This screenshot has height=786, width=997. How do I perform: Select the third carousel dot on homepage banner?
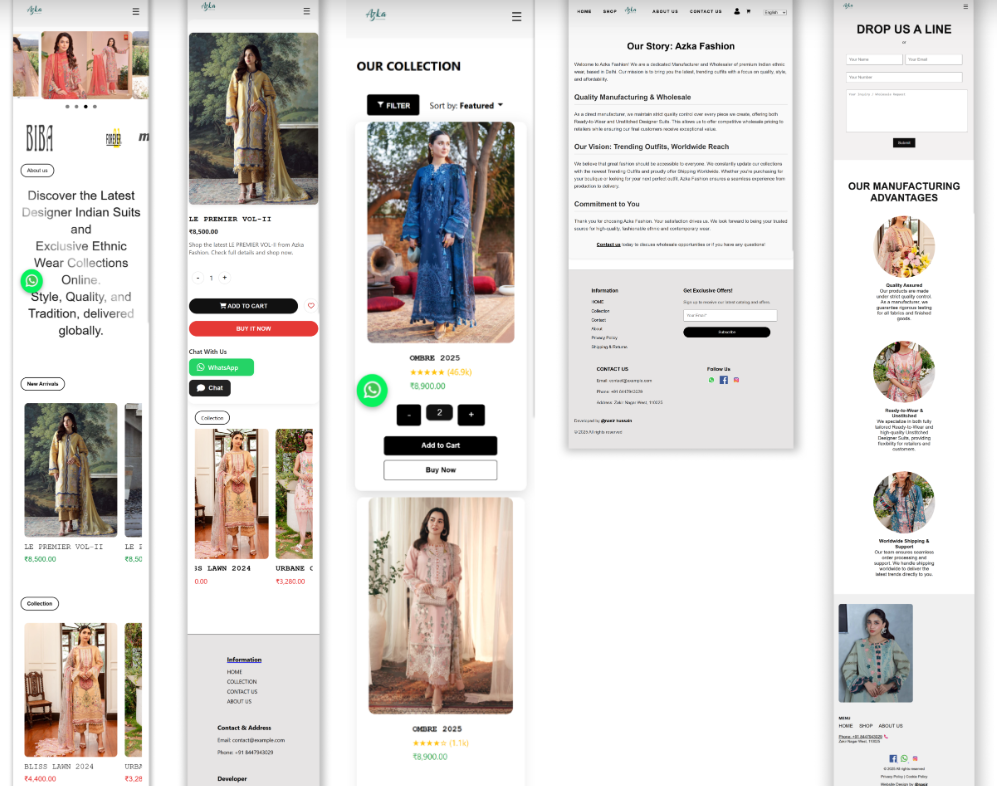[x=85, y=106]
